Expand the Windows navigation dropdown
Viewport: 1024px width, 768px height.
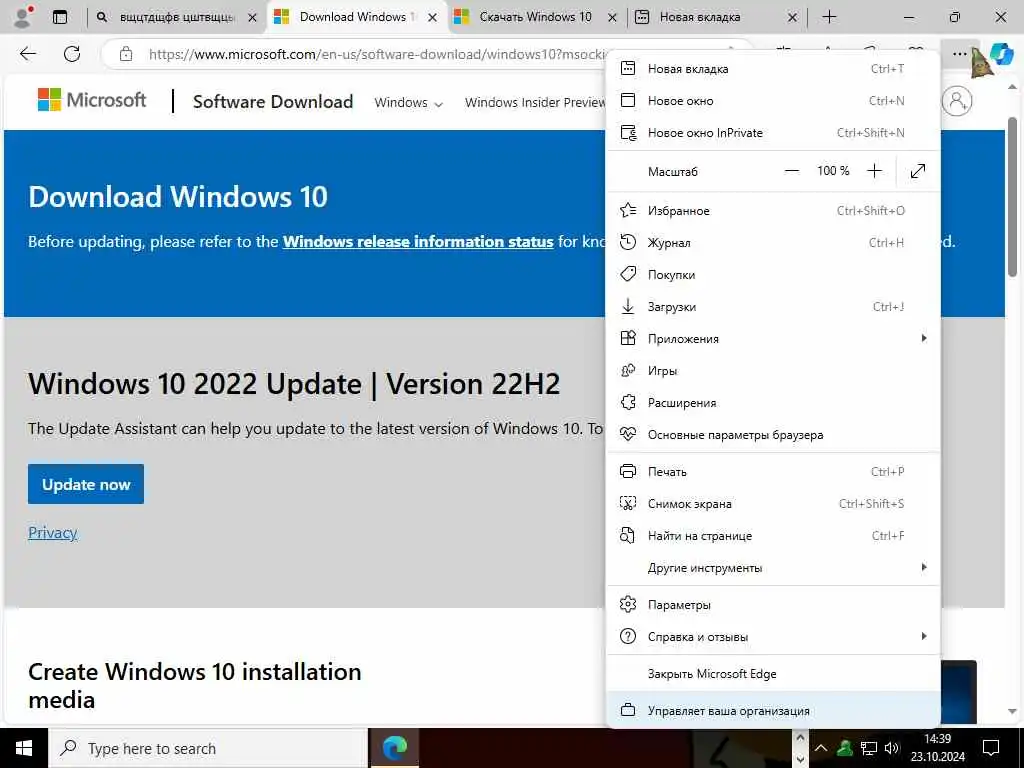pos(408,103)
